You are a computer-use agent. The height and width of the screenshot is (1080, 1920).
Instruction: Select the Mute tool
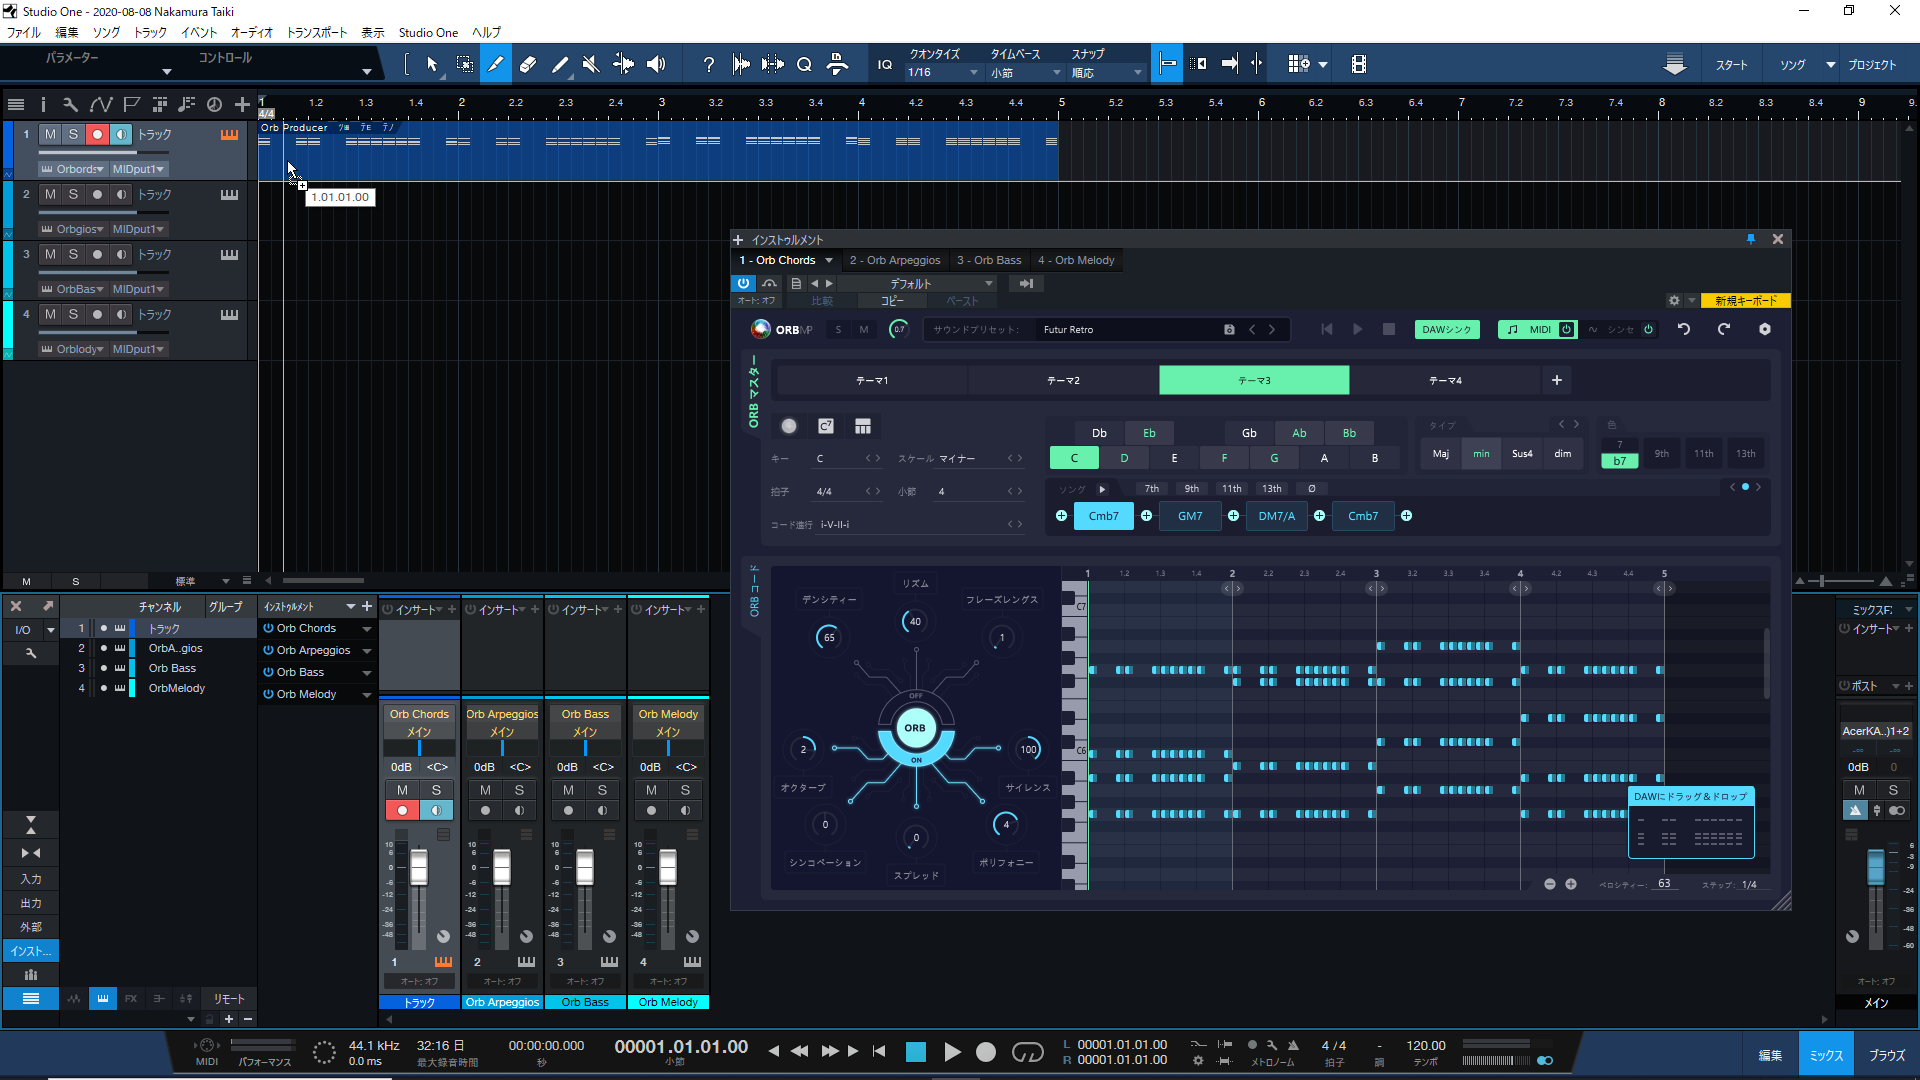[591, 64]
